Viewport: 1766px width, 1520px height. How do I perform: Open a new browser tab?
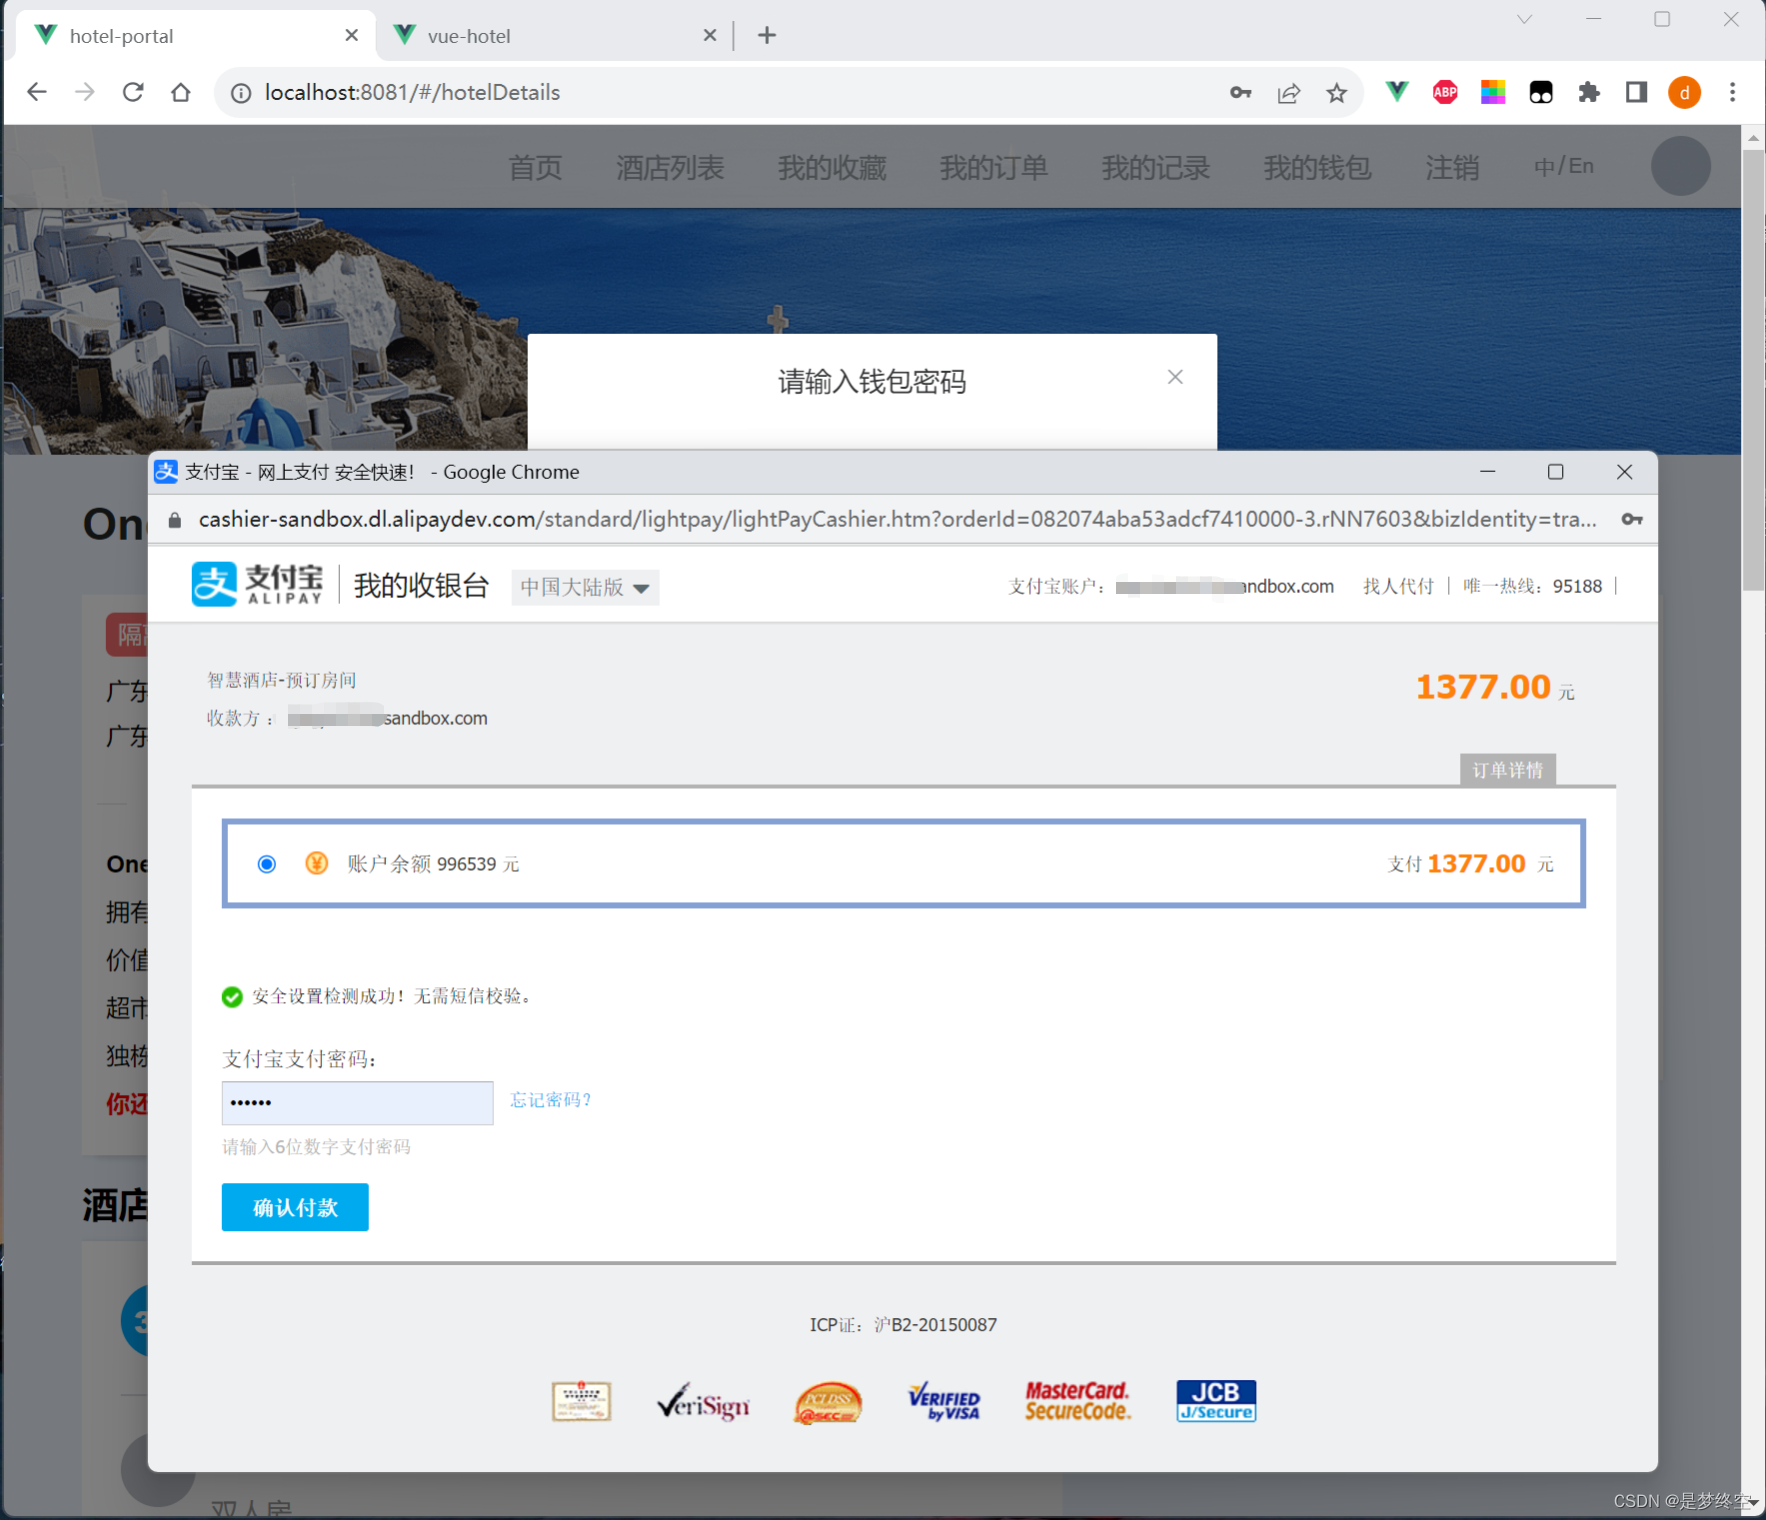(767, 35)
